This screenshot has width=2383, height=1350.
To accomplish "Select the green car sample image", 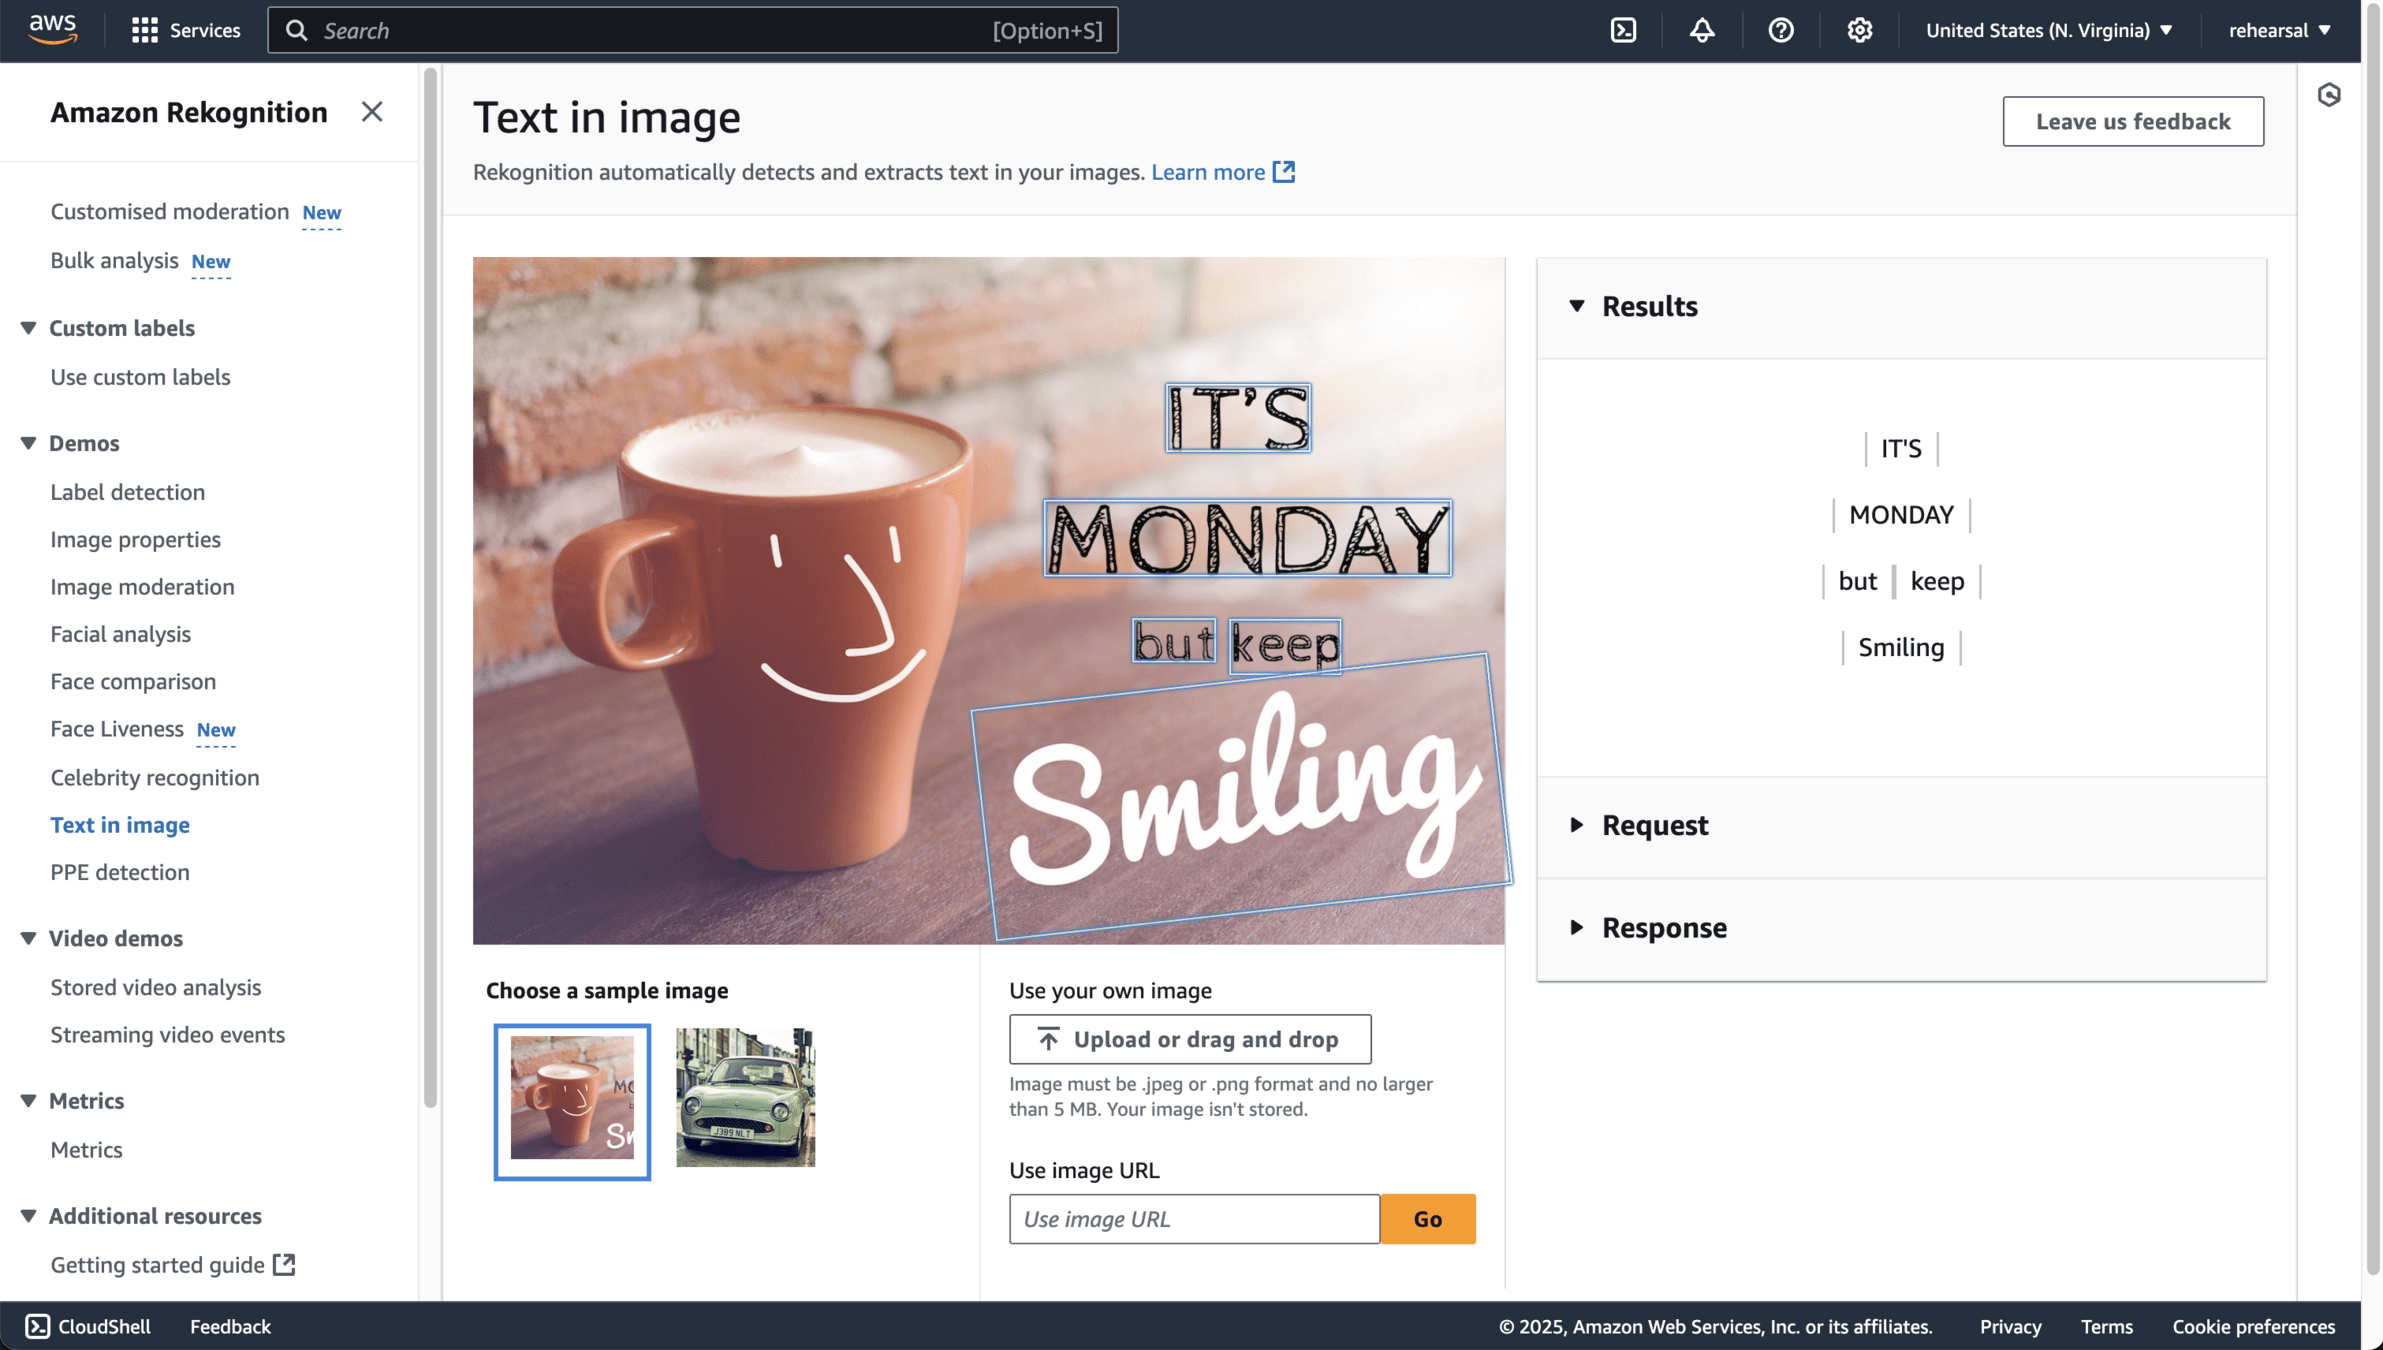I will point(745,1098).
